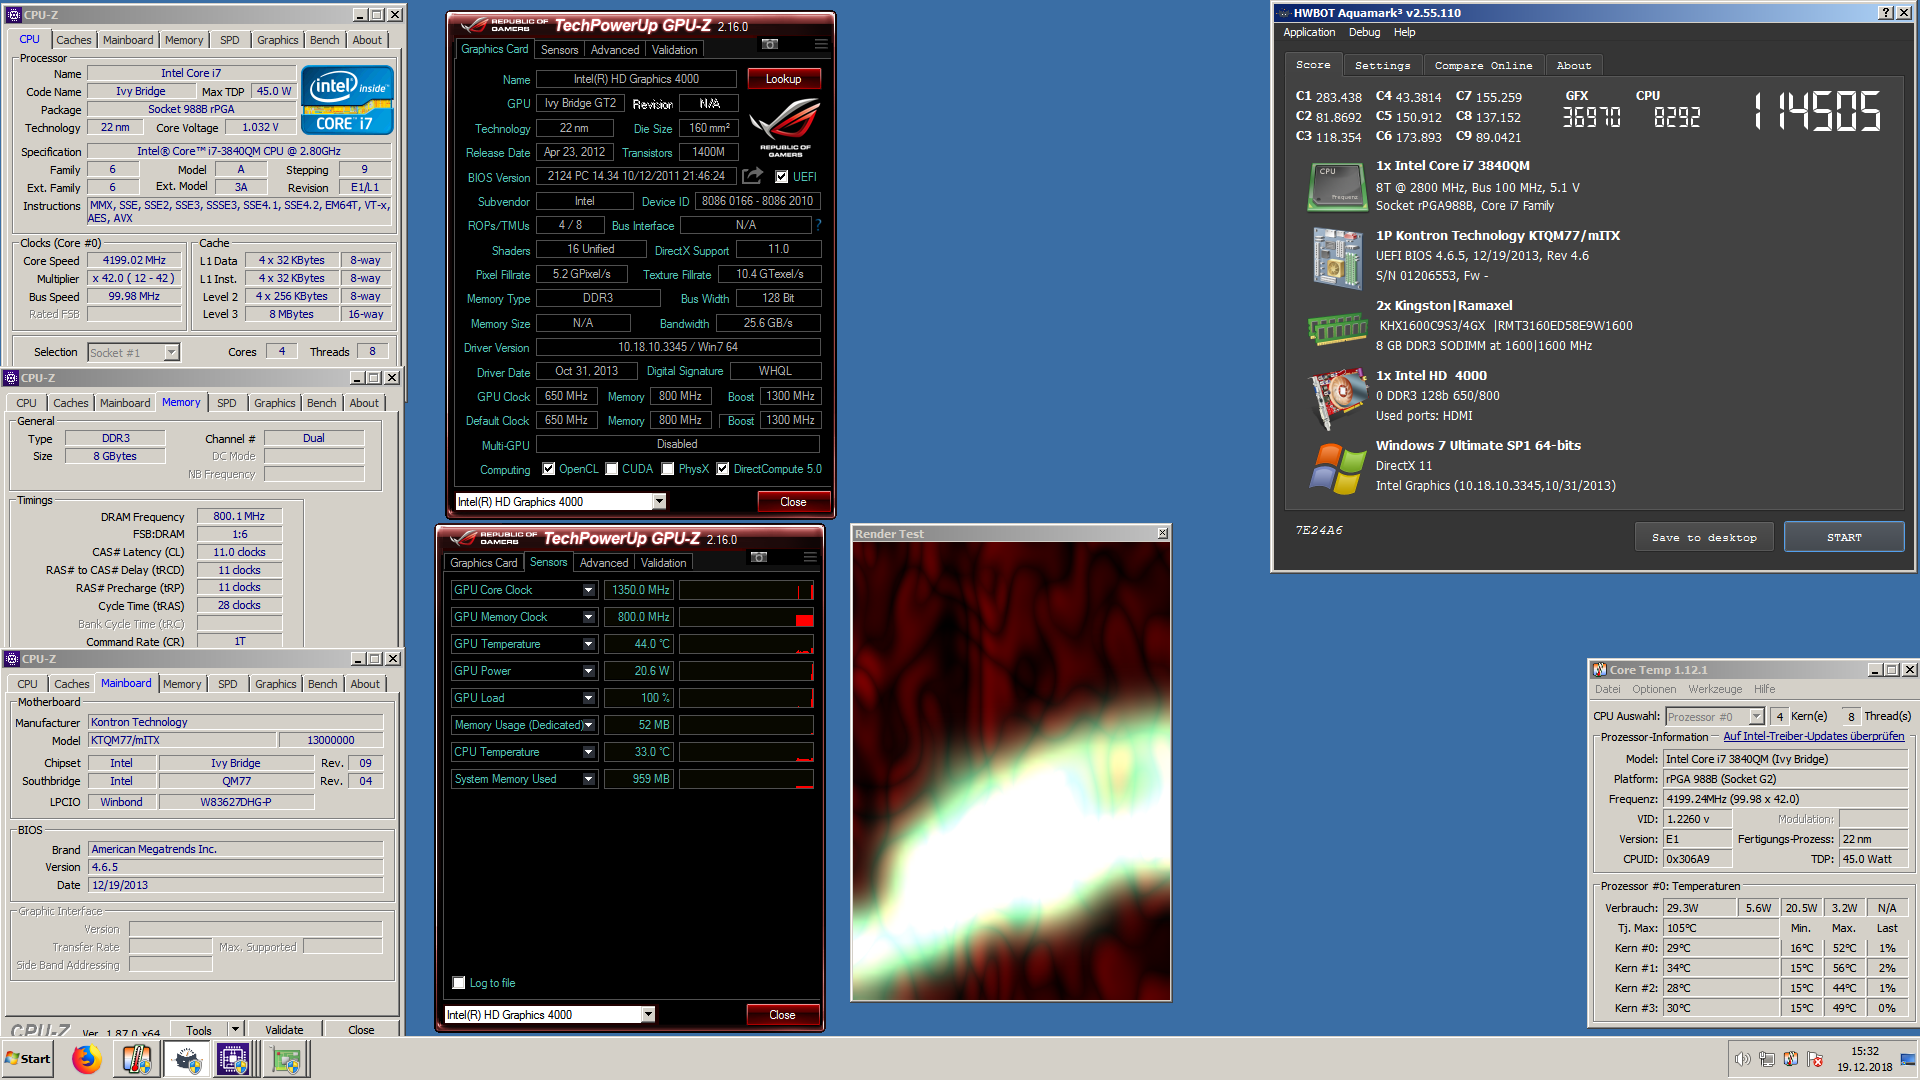Open the GPU Memory Clock sensor dropdown
This screenshot has height=1080, width=1920.
point(588,617)
